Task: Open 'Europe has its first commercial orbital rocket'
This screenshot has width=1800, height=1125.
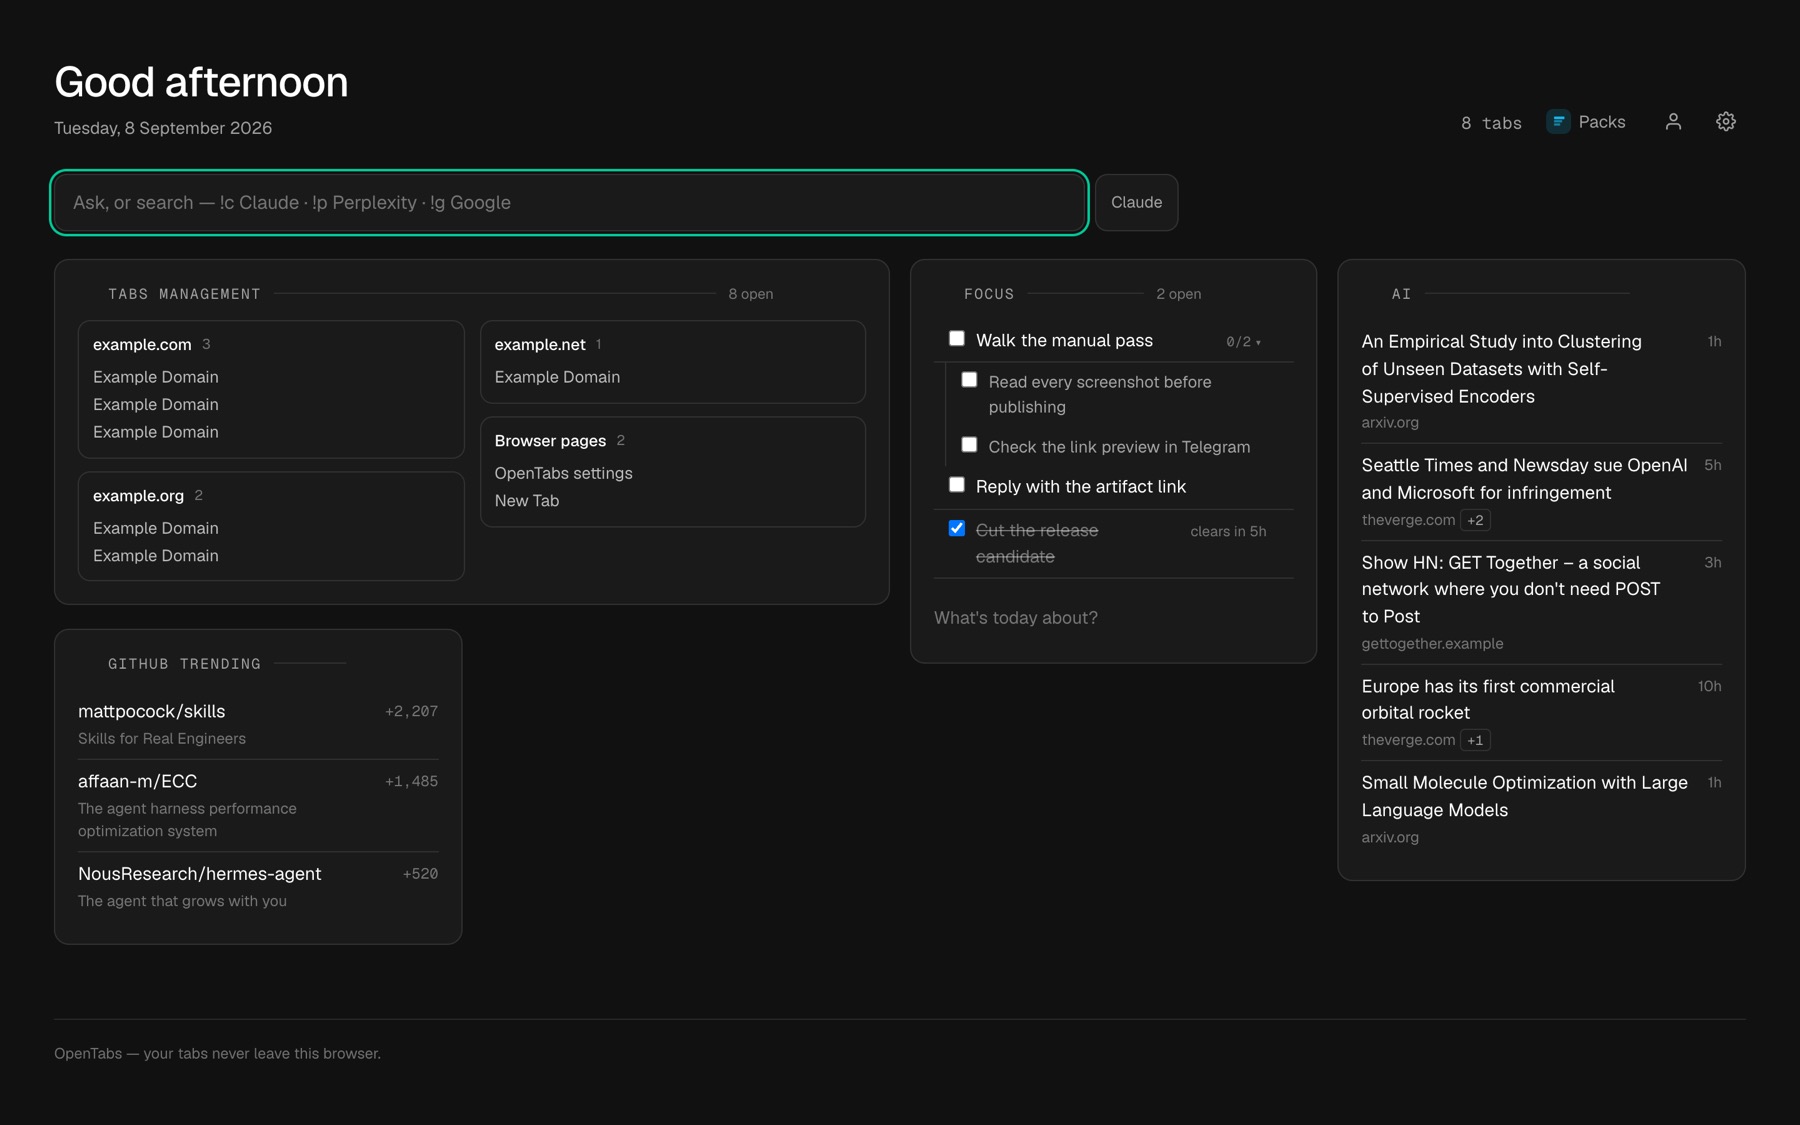Action: [x=1488, y=699]
